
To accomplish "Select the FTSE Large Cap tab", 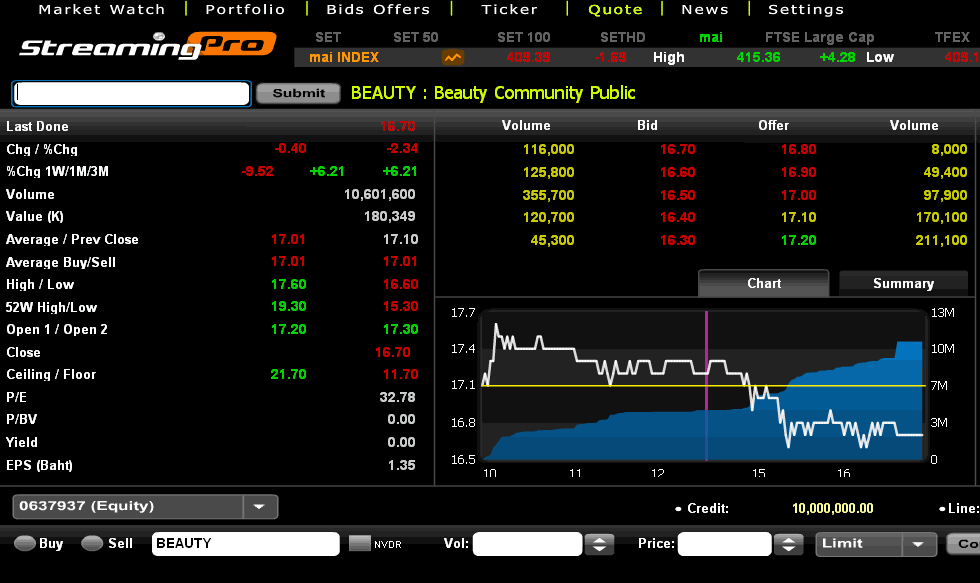I will point(819,37).
